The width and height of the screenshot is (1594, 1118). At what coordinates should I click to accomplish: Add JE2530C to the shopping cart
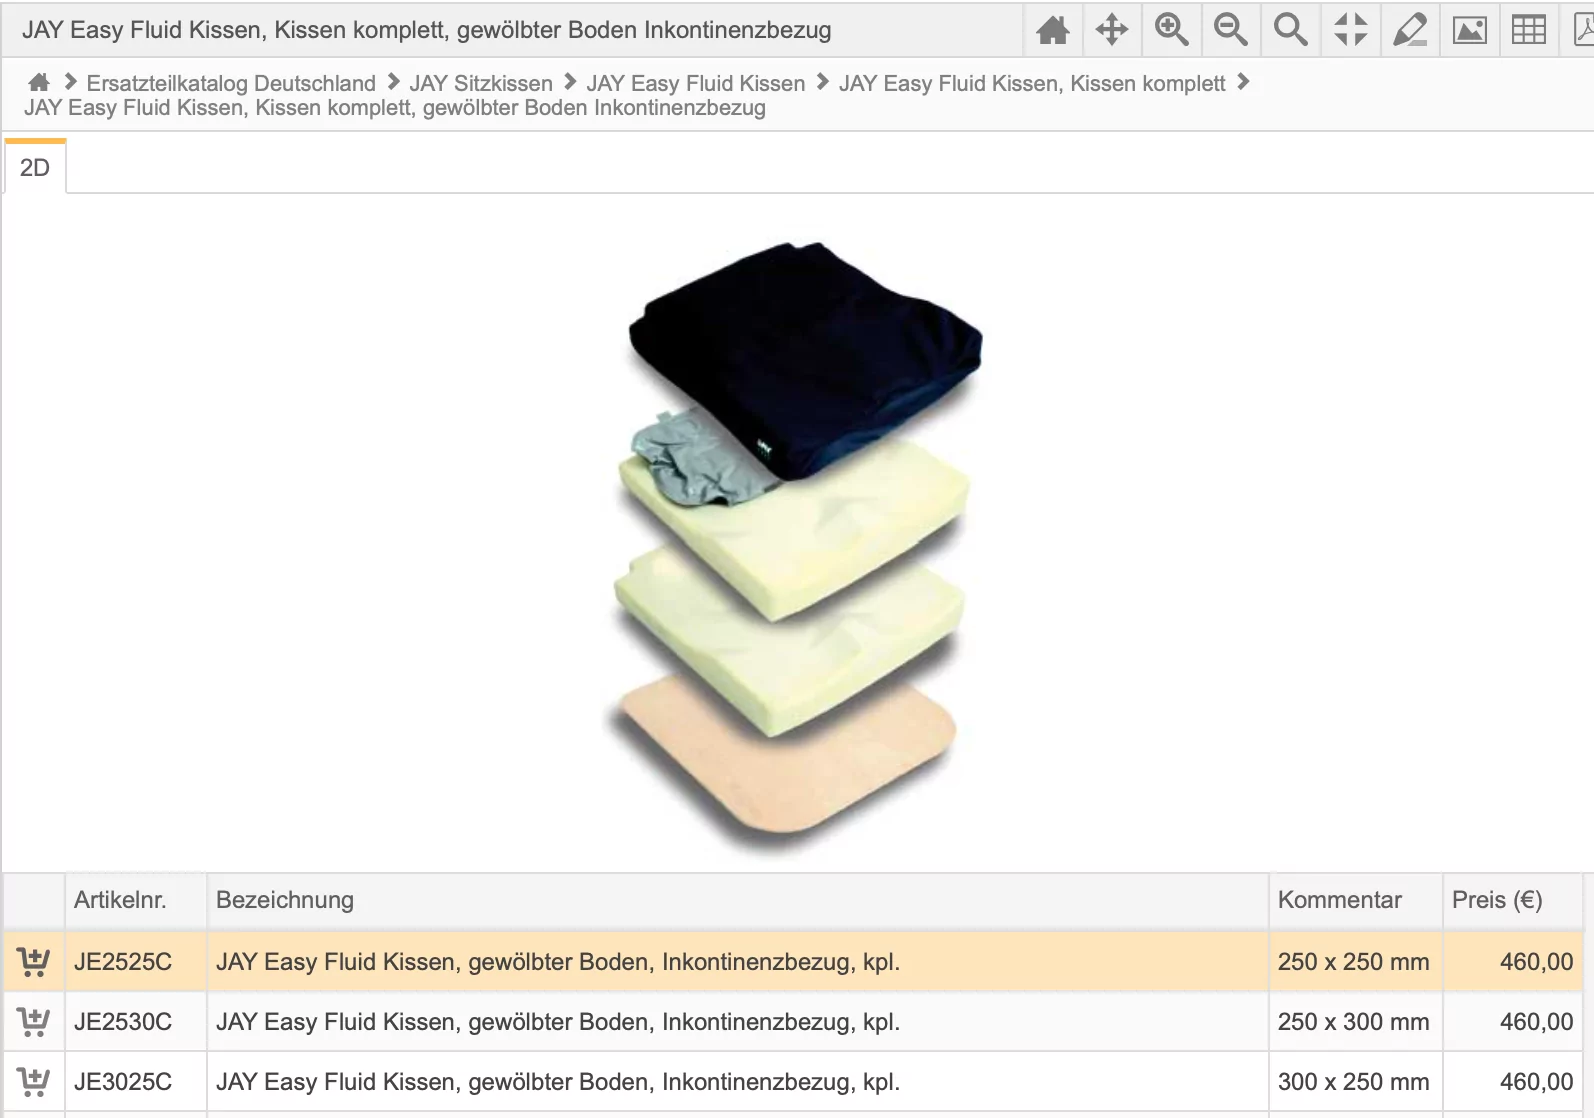(33, 1022)
